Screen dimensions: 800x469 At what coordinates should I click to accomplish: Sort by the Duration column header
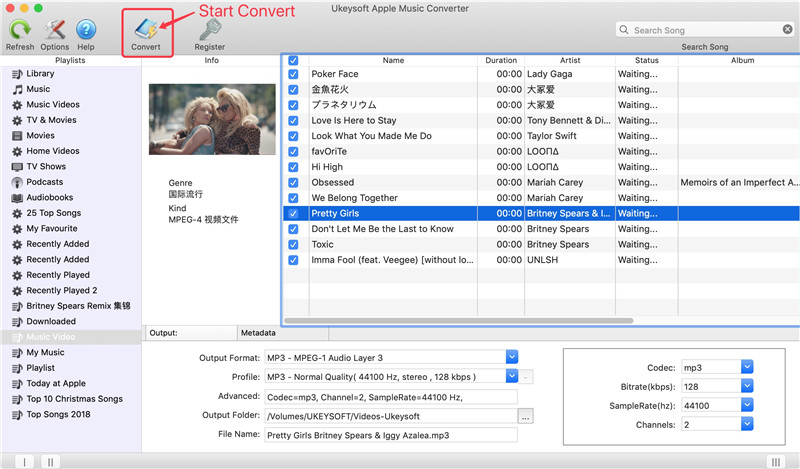click(x=501, y=60)
